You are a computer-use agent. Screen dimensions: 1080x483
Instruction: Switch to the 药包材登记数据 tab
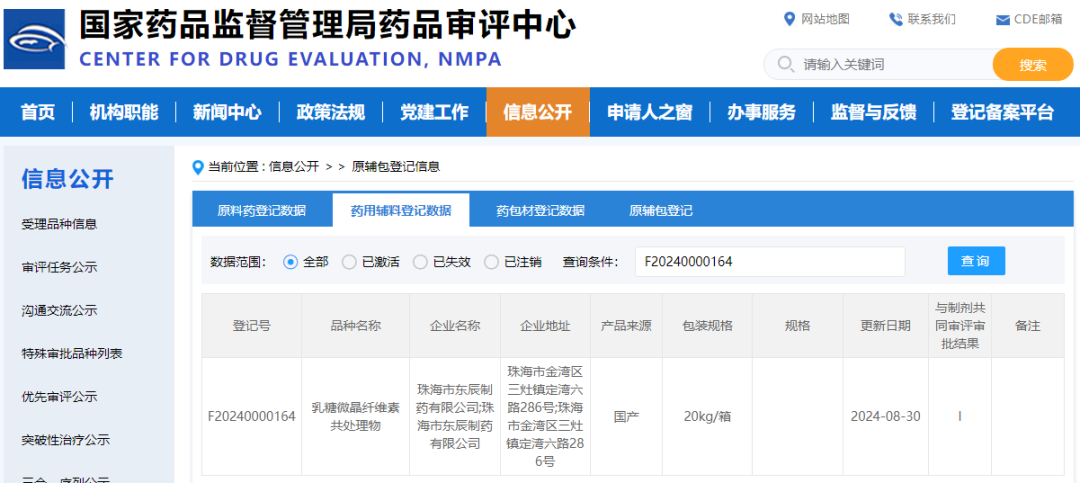(x=540, y=211)
